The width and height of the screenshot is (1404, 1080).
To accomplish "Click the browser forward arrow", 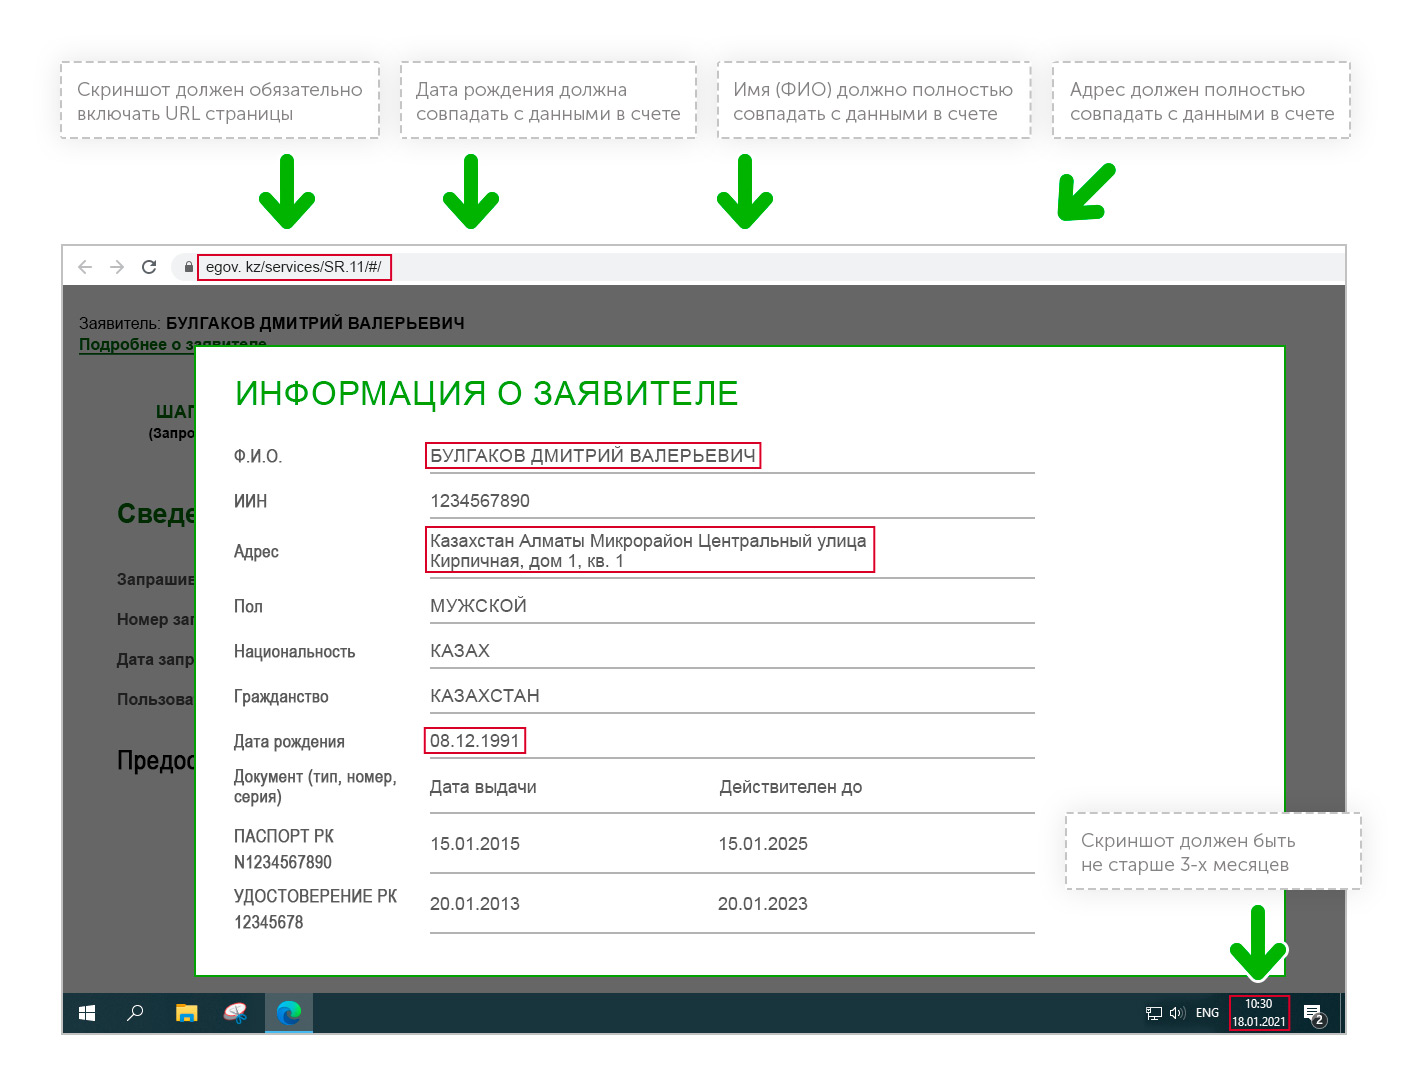I will coord(117,267).
